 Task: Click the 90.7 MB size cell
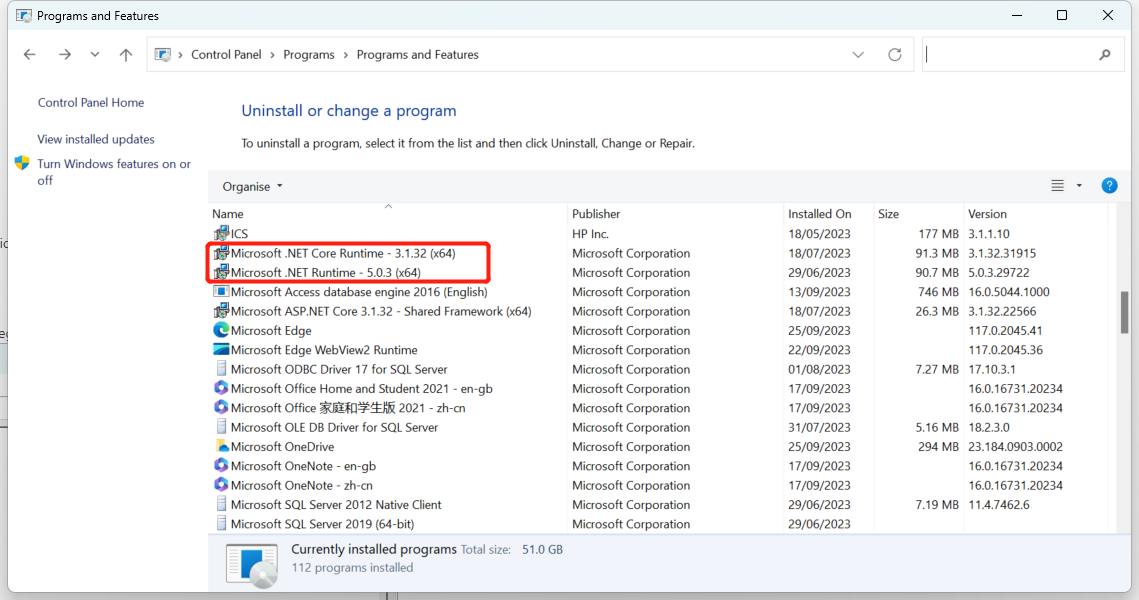(937, 272)
